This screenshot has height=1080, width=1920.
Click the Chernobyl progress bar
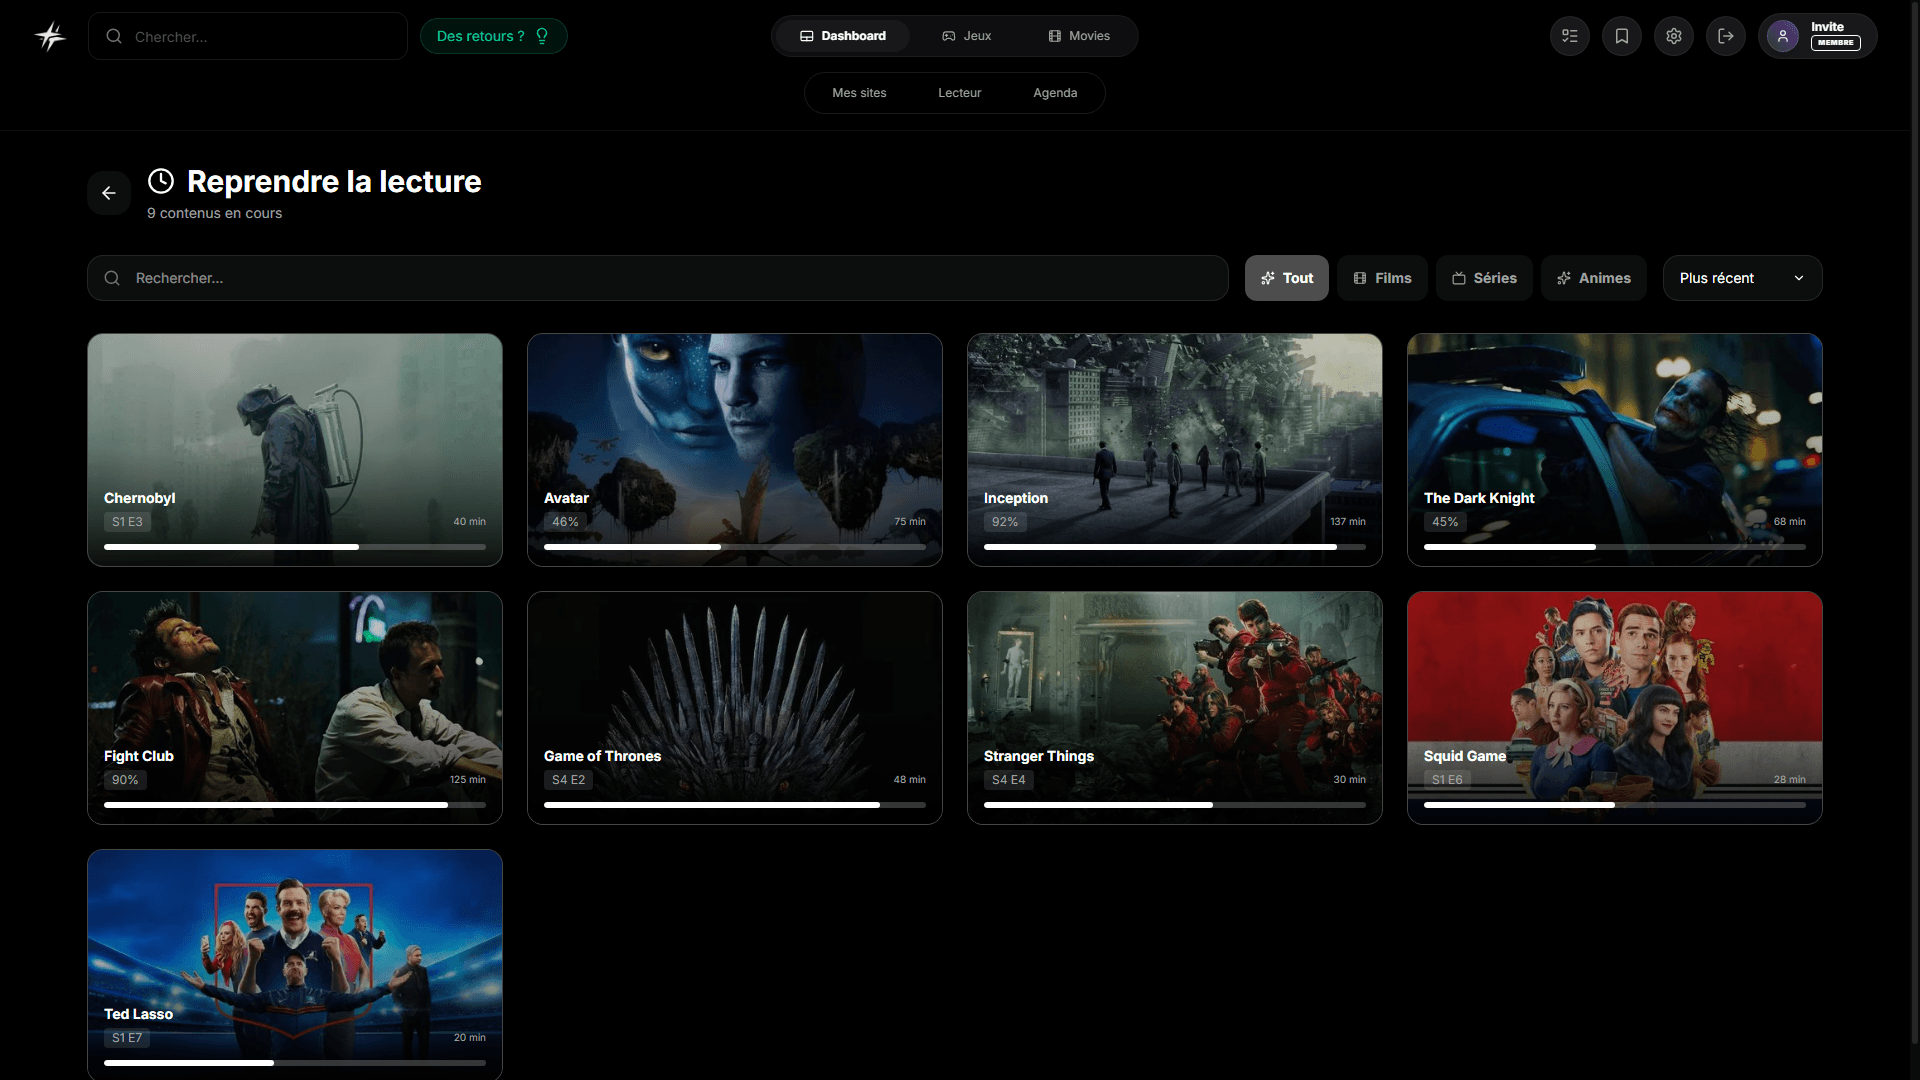pos(294,547)
